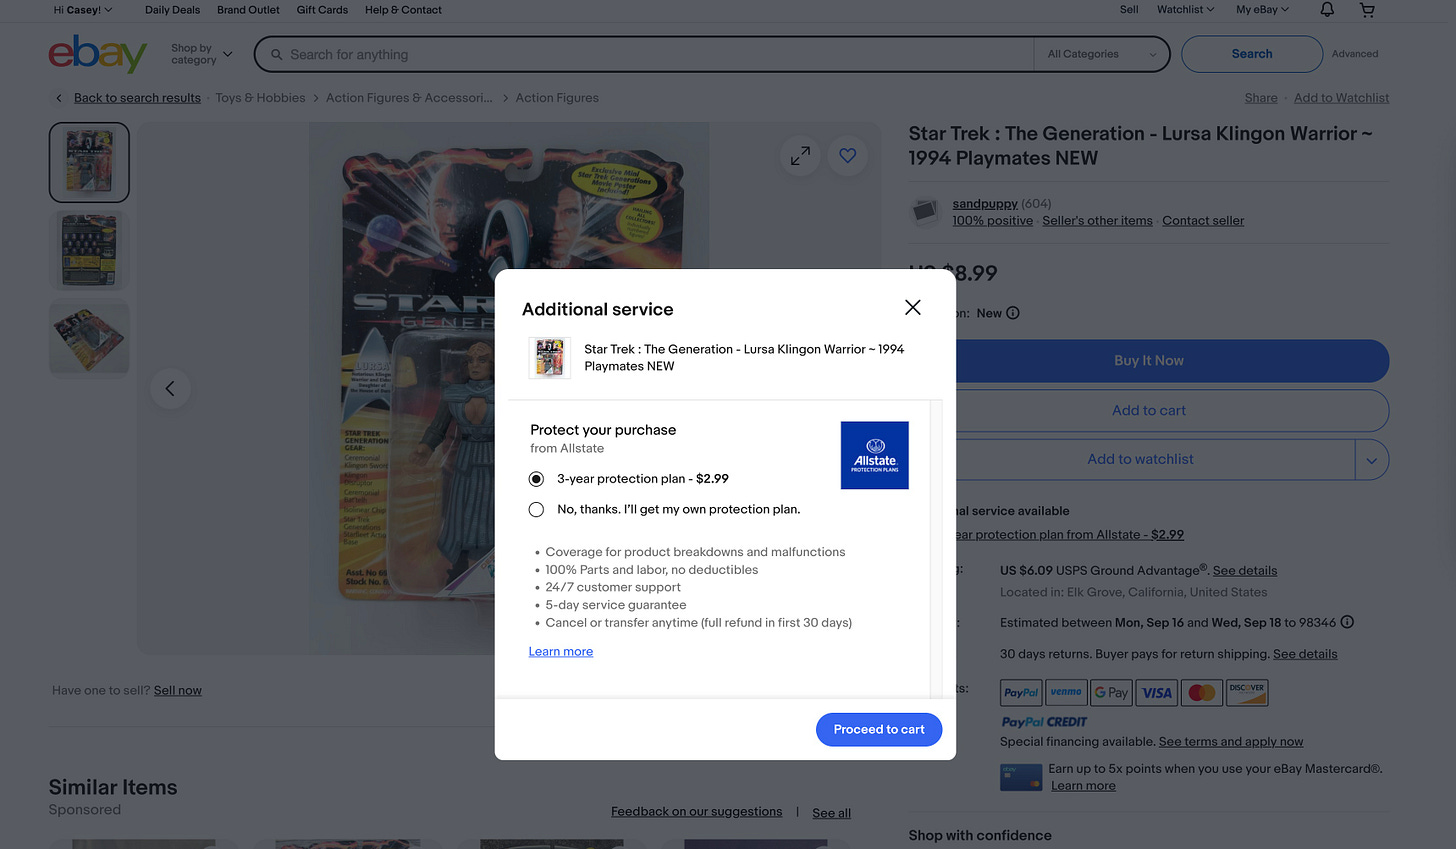Click the Proceed to cart button
Viewport: 1456px width, 849px height.
coord(879,730)
